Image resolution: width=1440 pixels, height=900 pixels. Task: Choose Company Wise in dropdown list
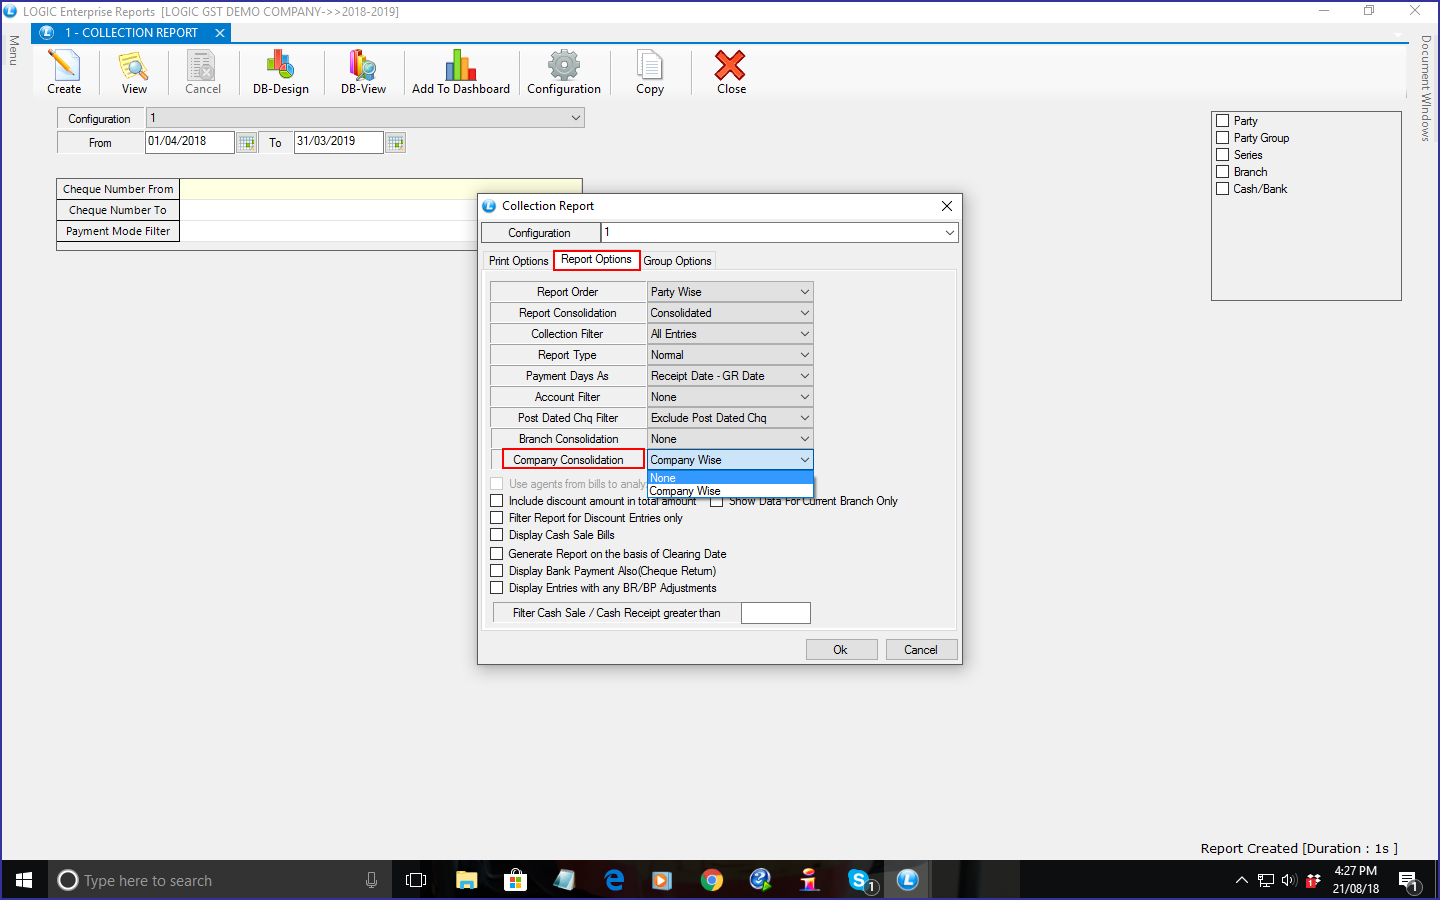730,491
